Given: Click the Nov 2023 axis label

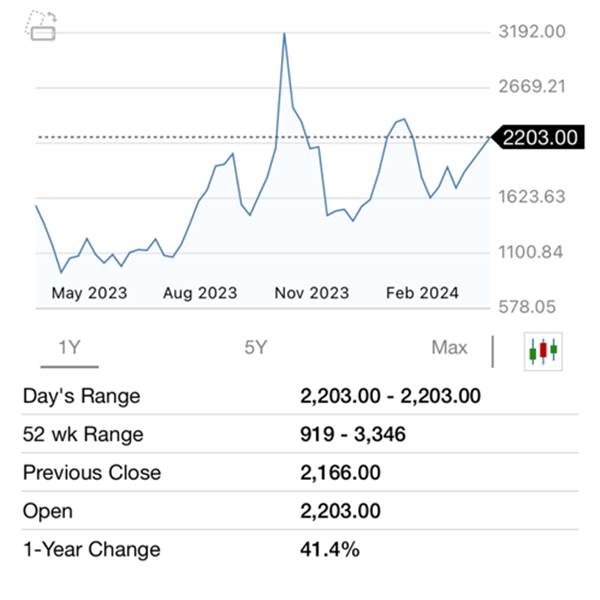Looking at the screenshot, I should click(311, 293).
